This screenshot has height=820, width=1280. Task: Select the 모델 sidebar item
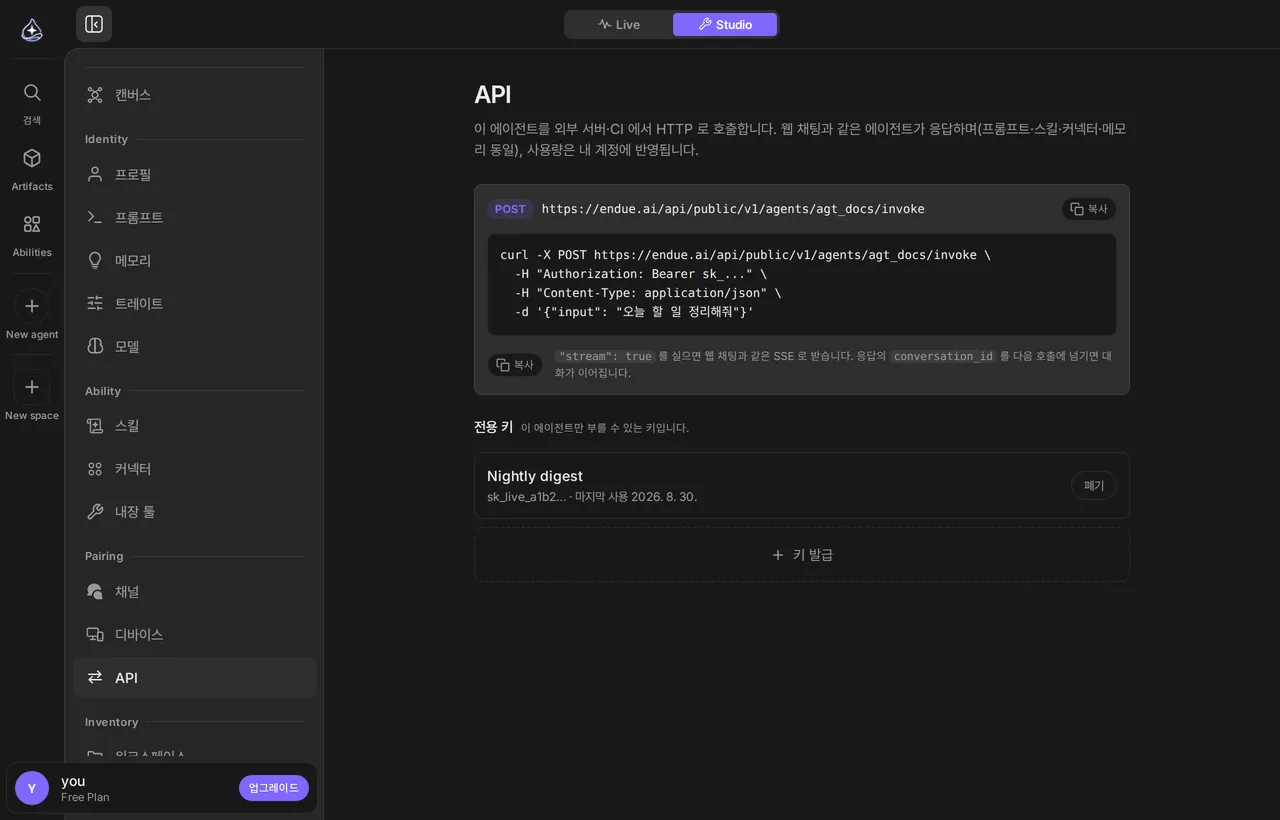[x=195, y=346]
